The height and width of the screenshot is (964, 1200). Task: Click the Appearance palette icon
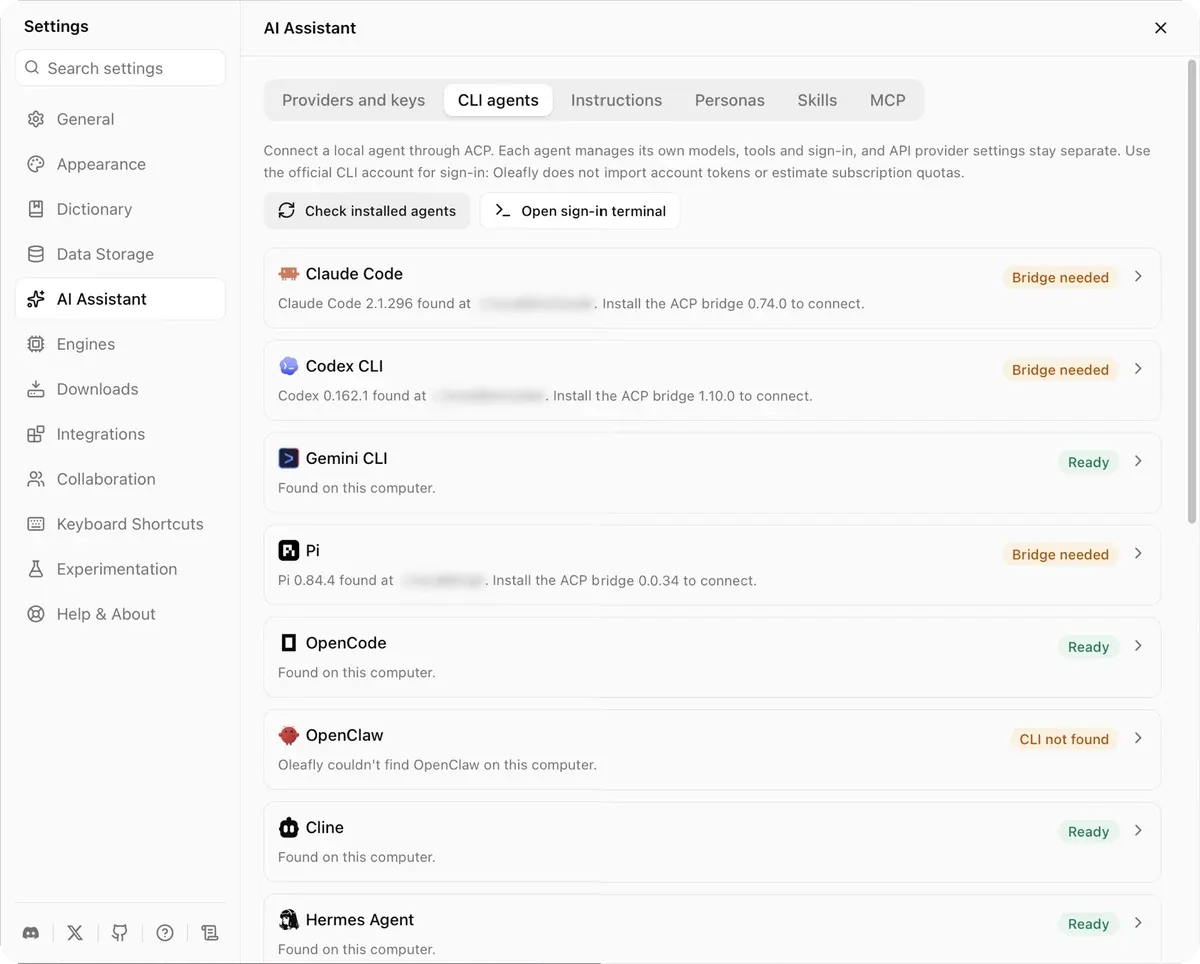(x=36, y=164)
